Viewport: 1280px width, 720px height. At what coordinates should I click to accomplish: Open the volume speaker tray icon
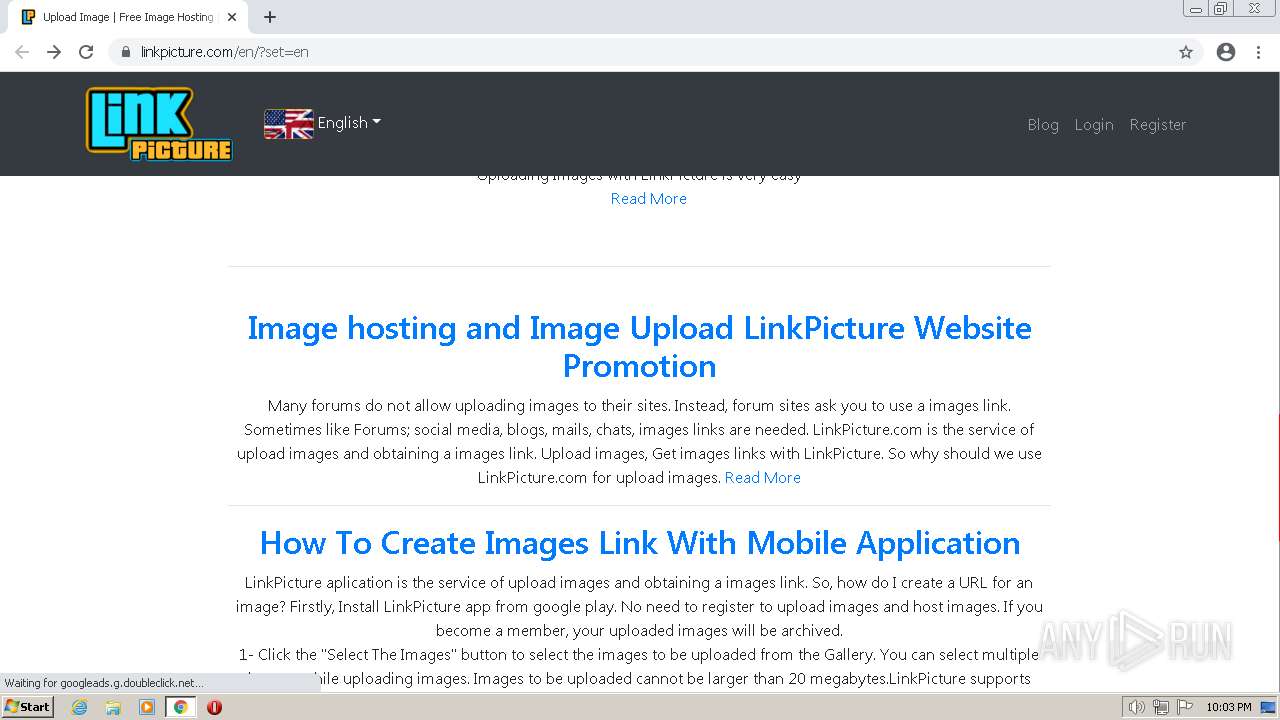[1136, 707]
